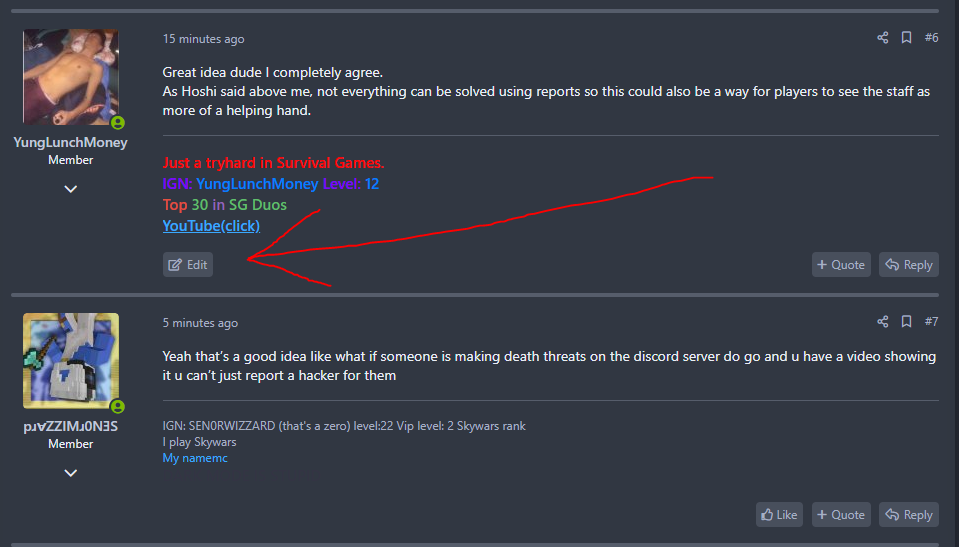
Task: Reply to post #6
Action: point(909,265)
